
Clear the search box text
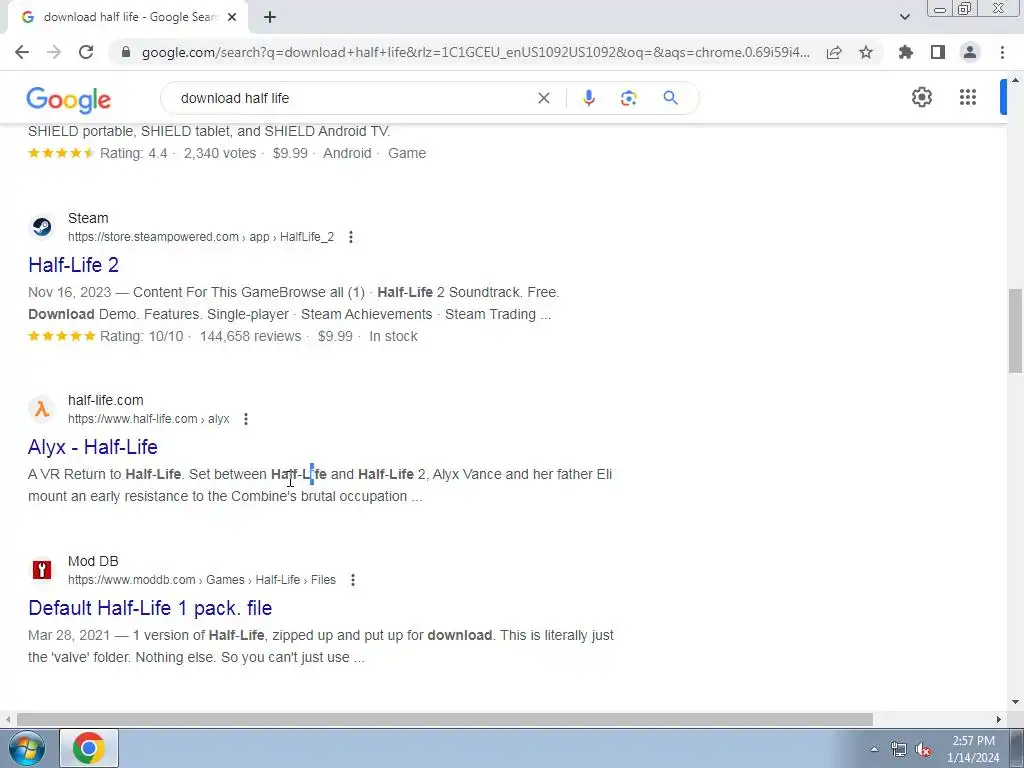click(x=543, y=98)
